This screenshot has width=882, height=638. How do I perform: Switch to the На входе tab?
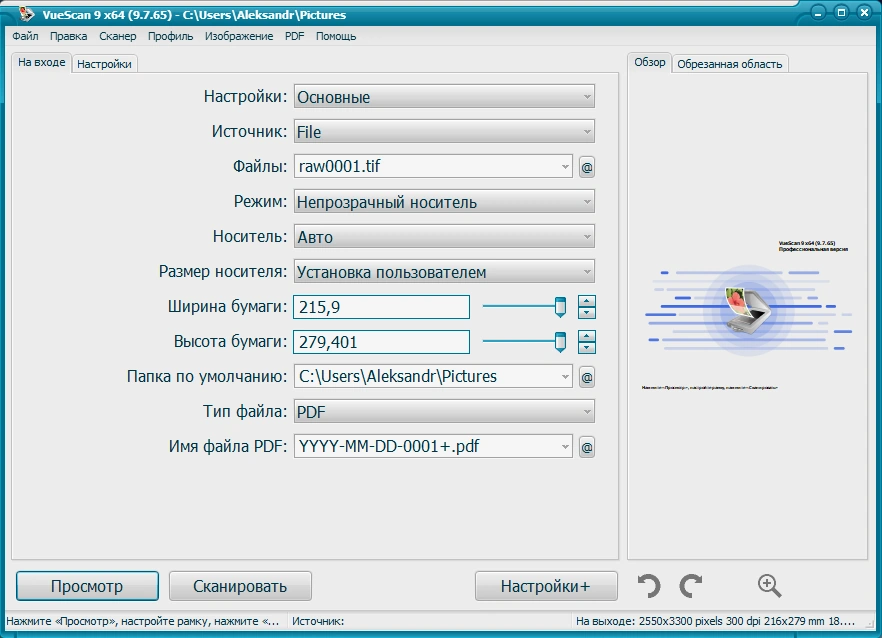click(x=42, y=62)
